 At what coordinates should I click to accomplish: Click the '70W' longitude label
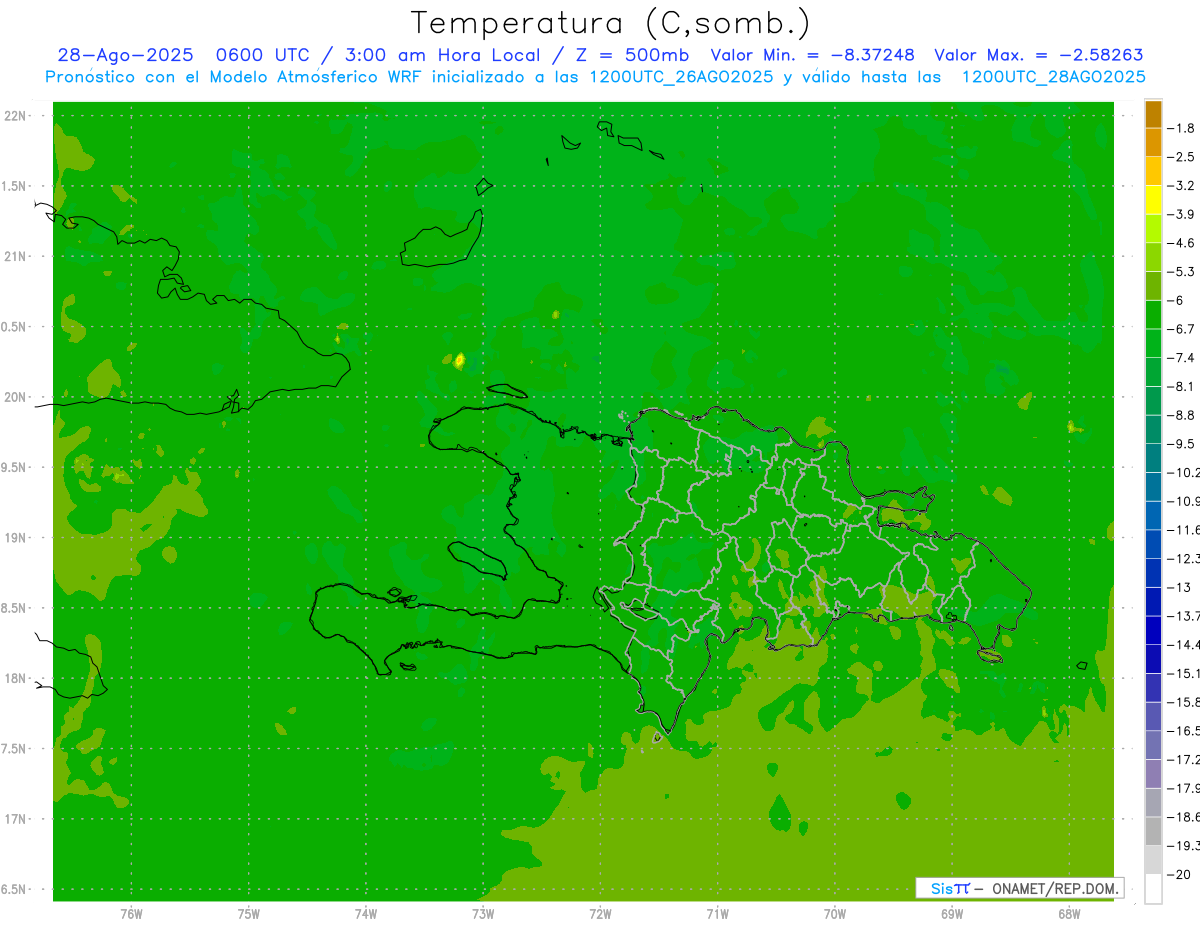pos(834,914)
